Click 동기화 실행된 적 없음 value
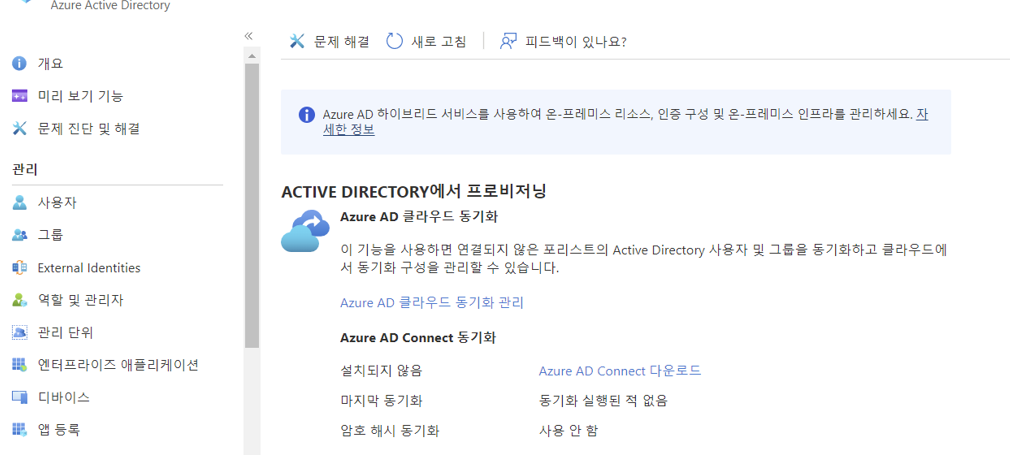This screenshot has height=458, width=1010. (603, 401)
